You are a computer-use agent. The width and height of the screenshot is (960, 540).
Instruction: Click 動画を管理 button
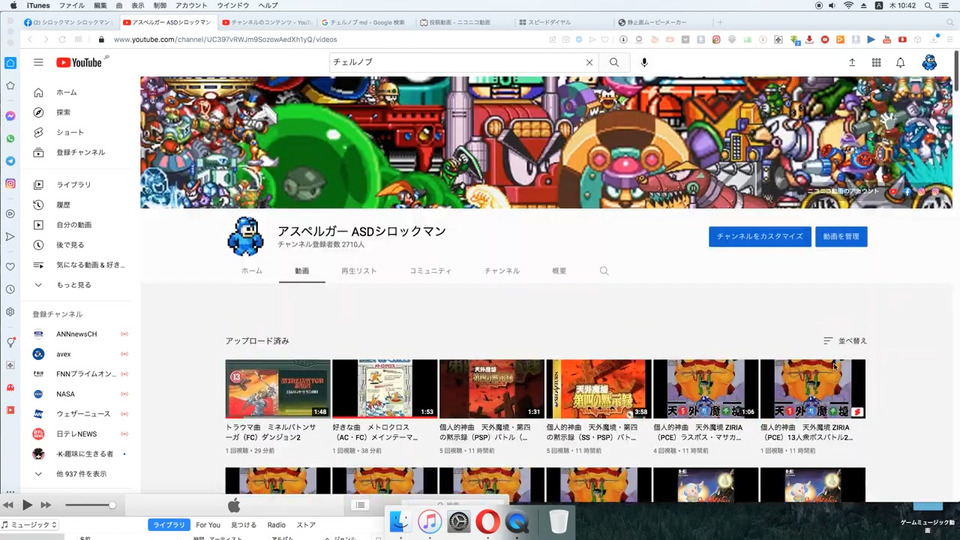[x=841, y=236]
